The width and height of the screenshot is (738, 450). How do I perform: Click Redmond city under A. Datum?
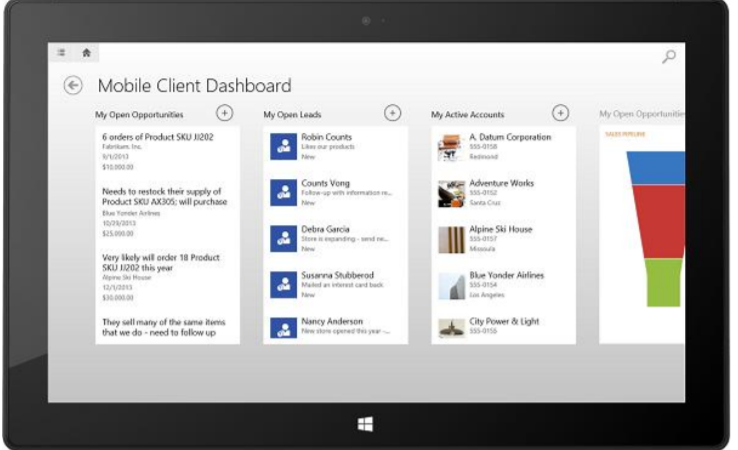pos(483,156)
